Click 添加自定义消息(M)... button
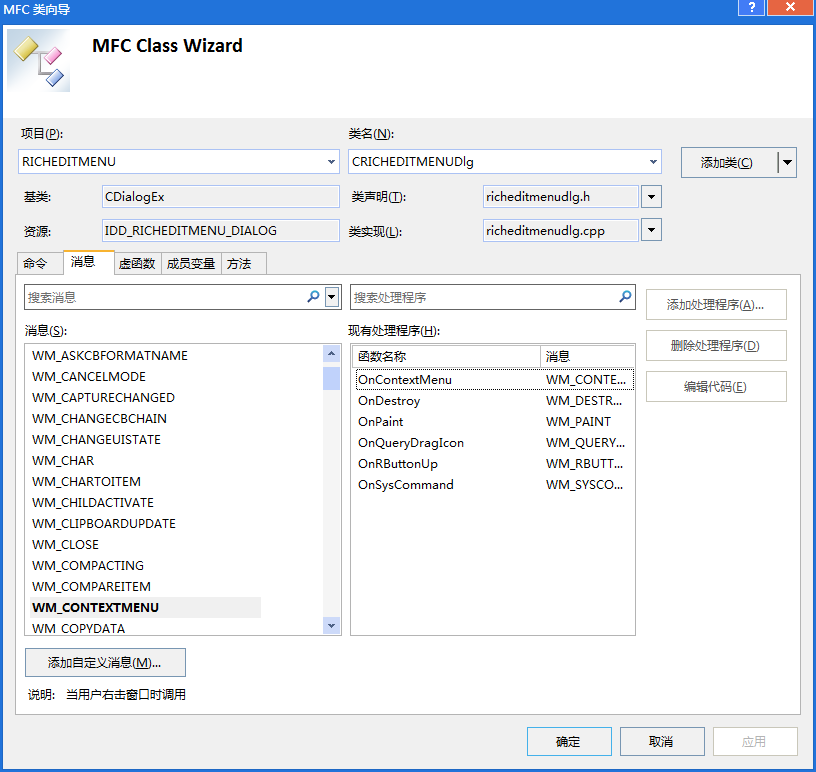The width and height of the screenshot is (816, 772). [x=105, y=662]
